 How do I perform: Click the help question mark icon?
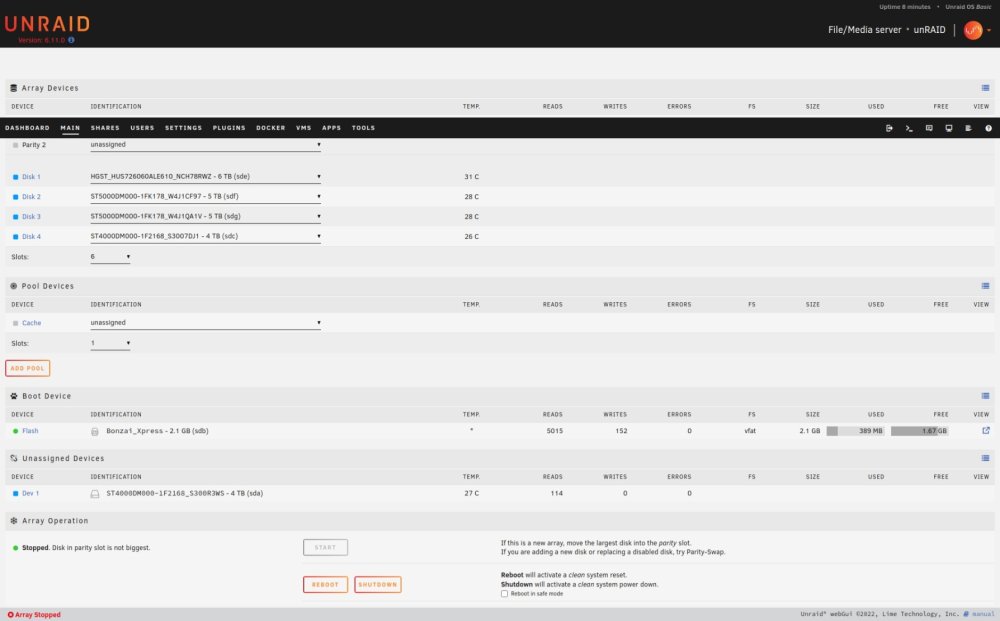pyautogui.click(x=989, y=128)
